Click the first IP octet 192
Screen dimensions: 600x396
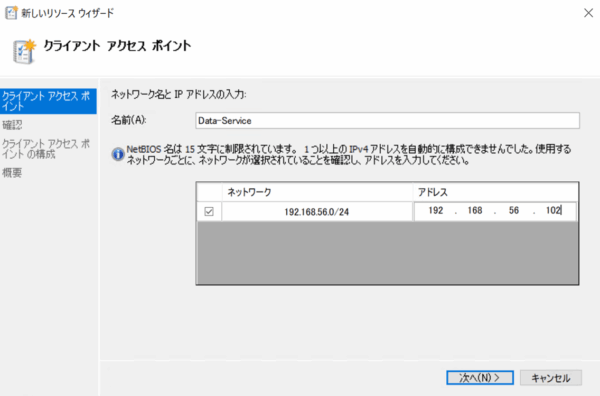click(x=435, y=210)
